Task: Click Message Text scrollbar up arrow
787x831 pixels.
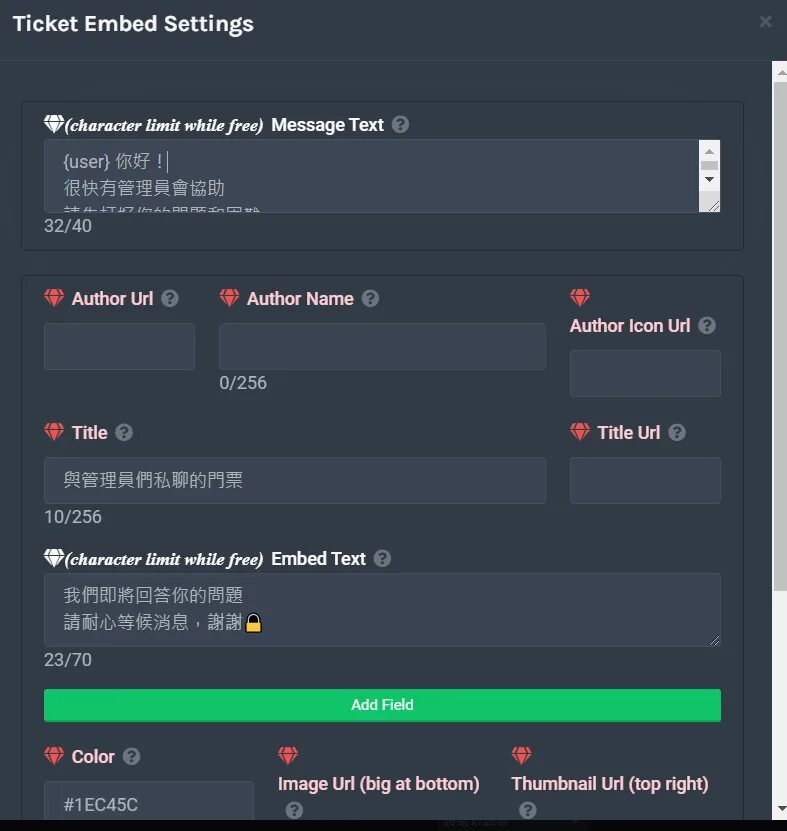Action: [709, 151]
